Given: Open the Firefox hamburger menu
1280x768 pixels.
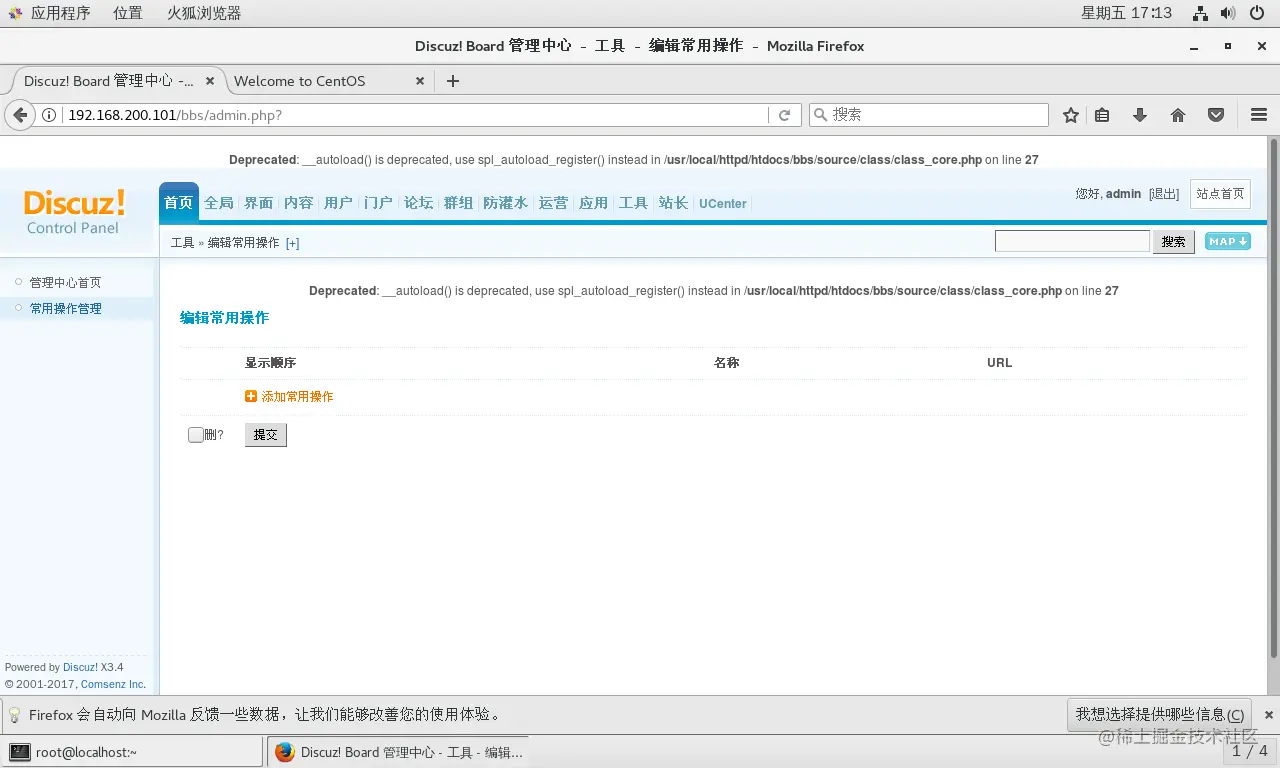Looking at the screenshot, I should [1259, 115].
